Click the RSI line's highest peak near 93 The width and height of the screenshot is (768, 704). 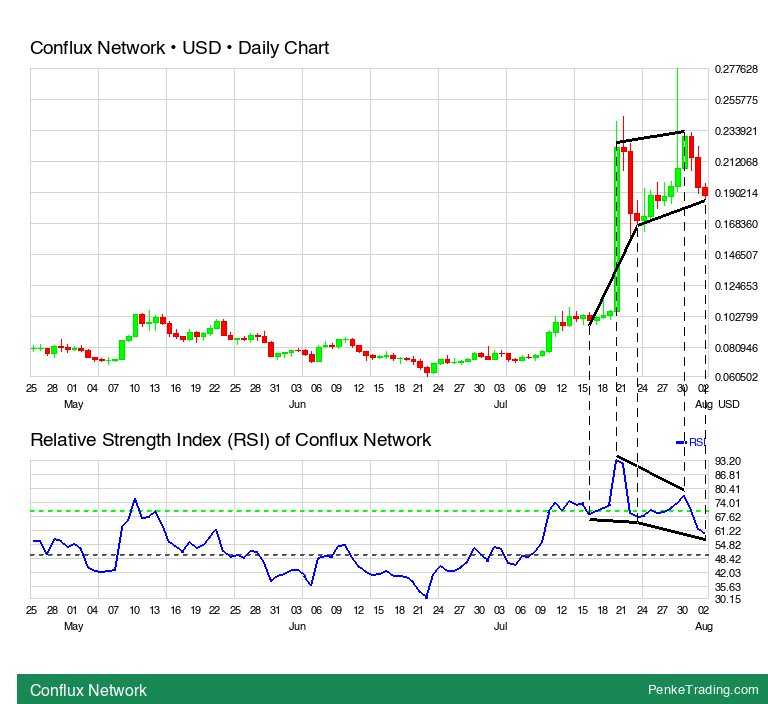[x=618, y=461]
